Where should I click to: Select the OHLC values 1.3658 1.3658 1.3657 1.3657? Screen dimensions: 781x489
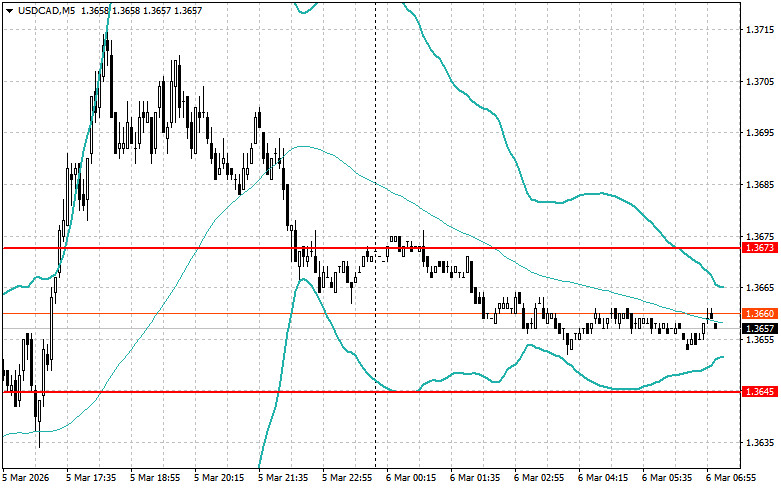click(x=141, y=10)
